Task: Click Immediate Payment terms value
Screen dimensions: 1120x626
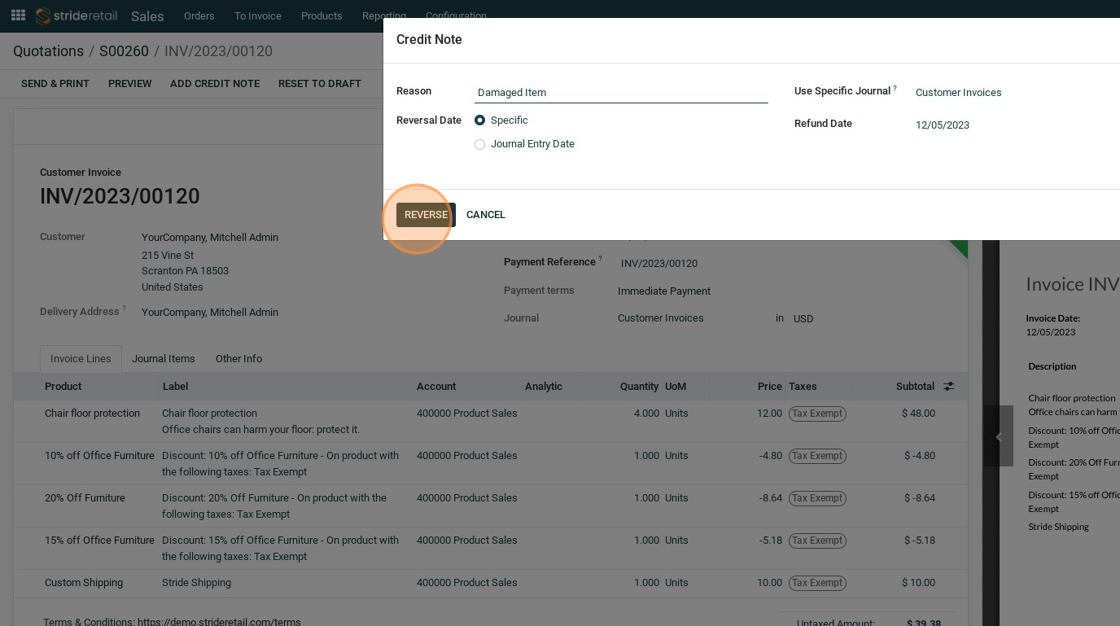Action: (664, 291)
